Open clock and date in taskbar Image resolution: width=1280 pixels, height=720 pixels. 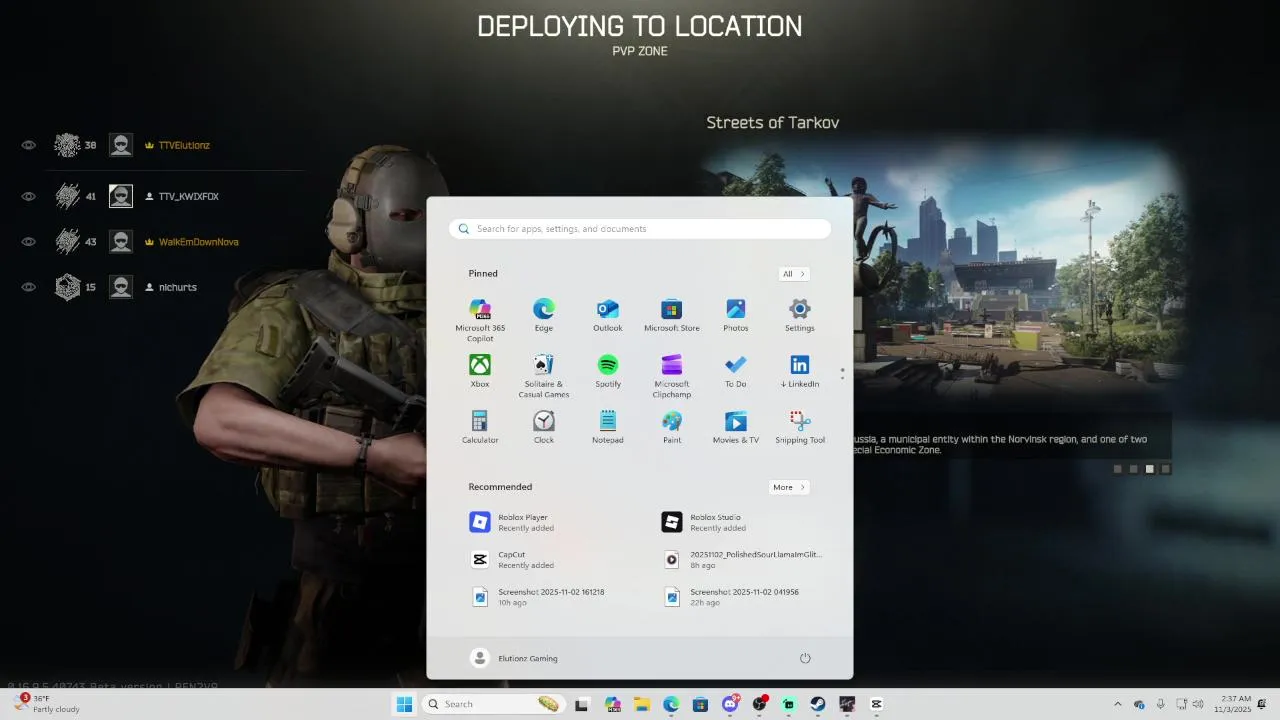tap(1232, 704)
